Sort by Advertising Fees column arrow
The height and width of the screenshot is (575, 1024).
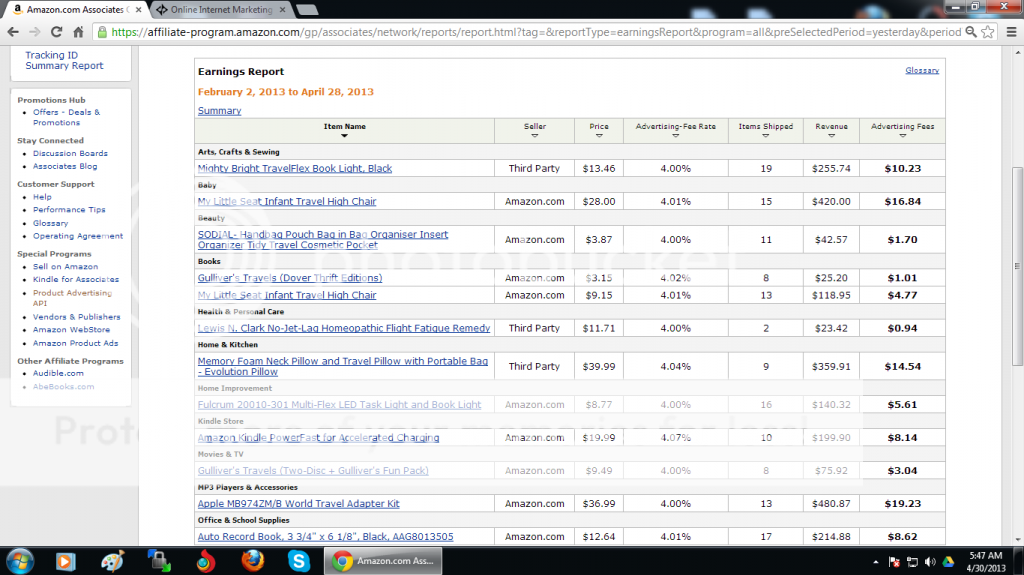[903, 136]
